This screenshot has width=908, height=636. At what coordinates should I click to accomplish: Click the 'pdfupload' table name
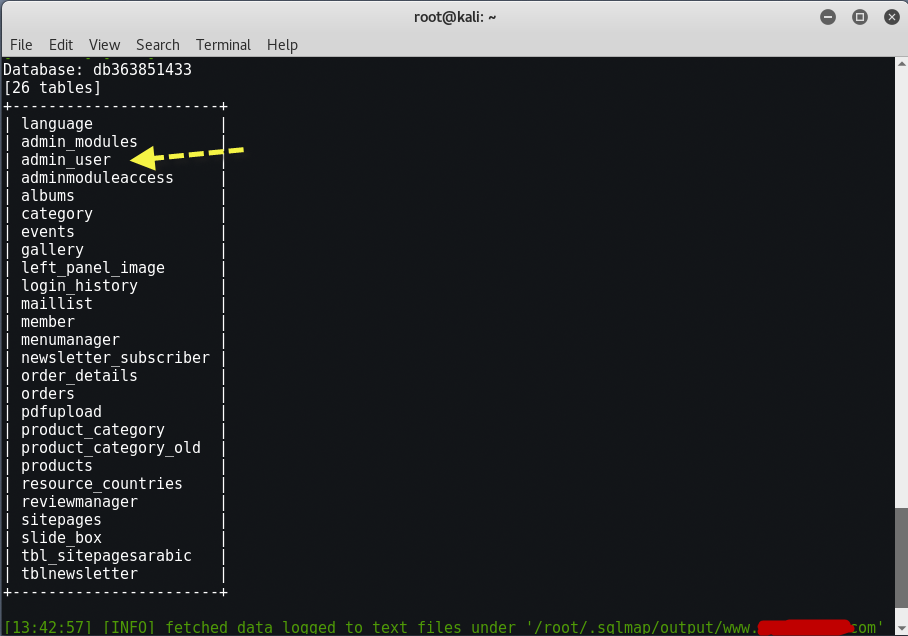[61, 411]
